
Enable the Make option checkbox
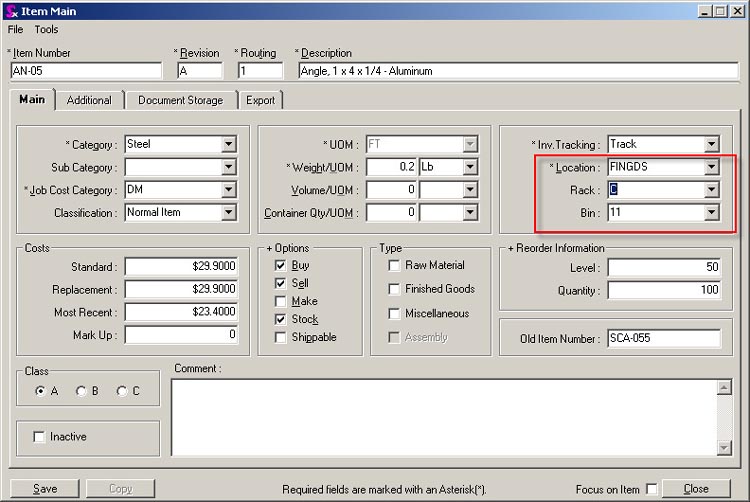(281, 302)
